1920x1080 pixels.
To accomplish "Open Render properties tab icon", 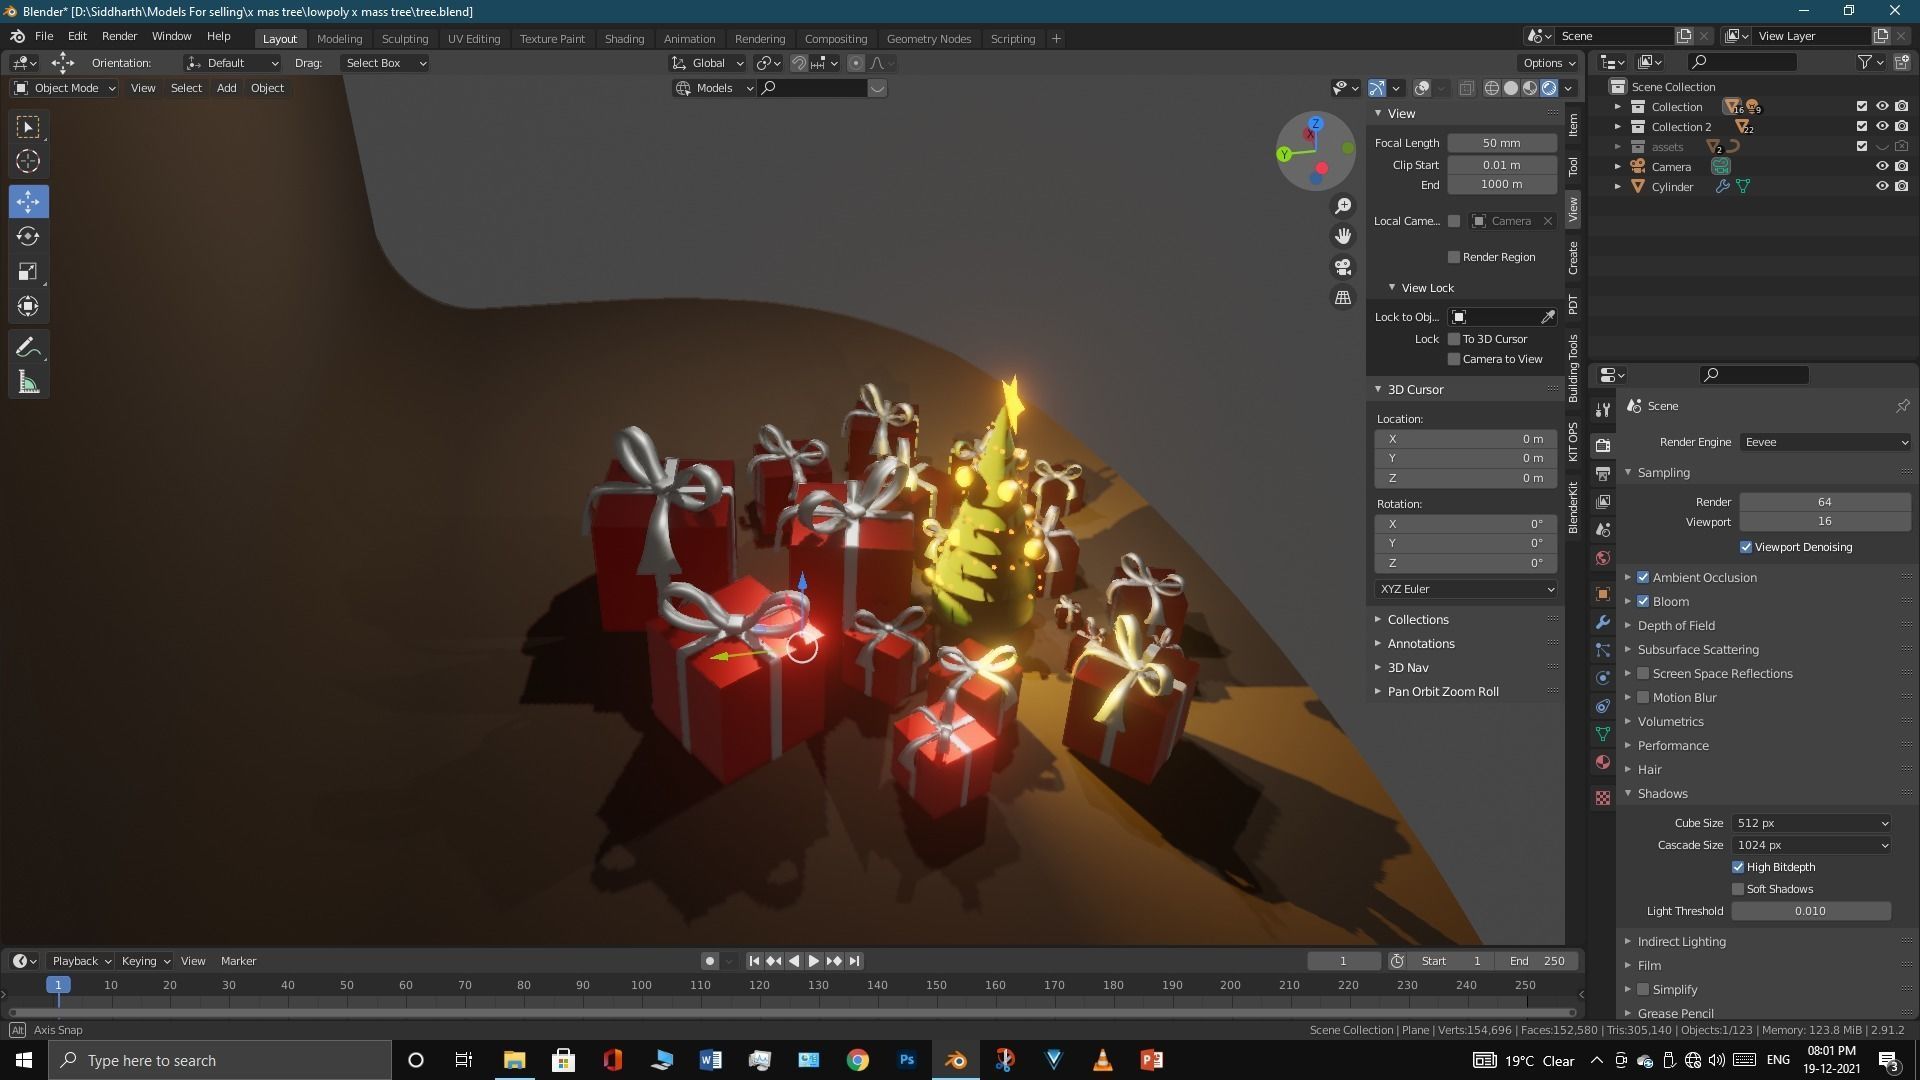I will coord(1603,445).
